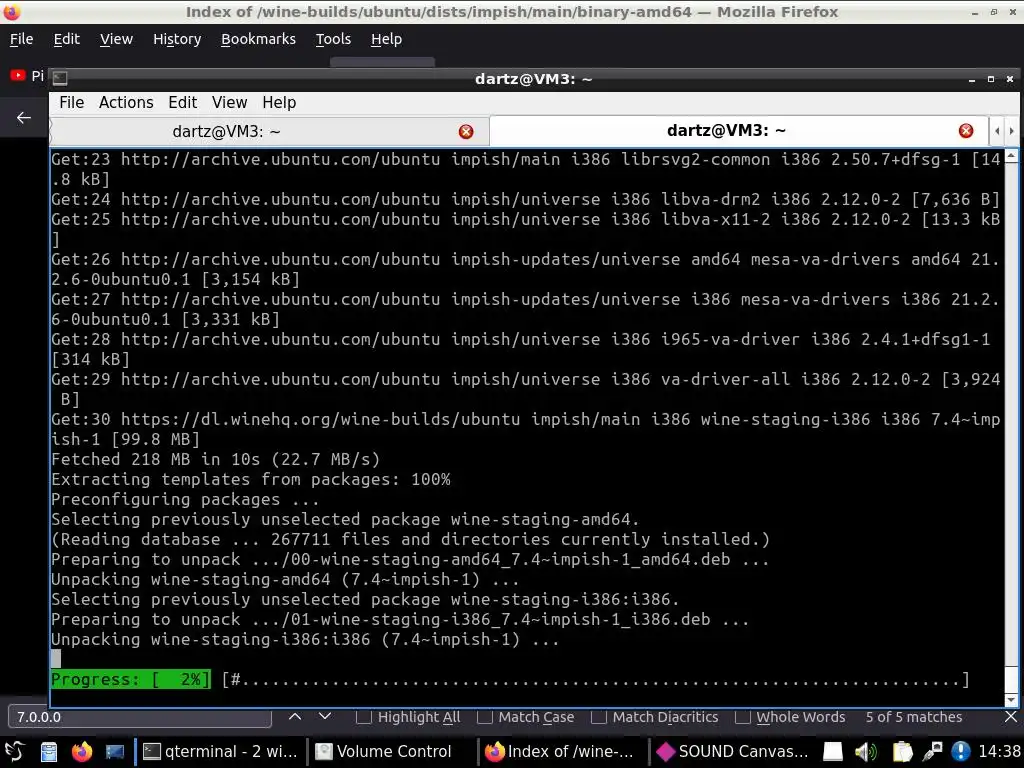
Task: Open the file manager launcher in the taskbar
Action: (49, 752)
